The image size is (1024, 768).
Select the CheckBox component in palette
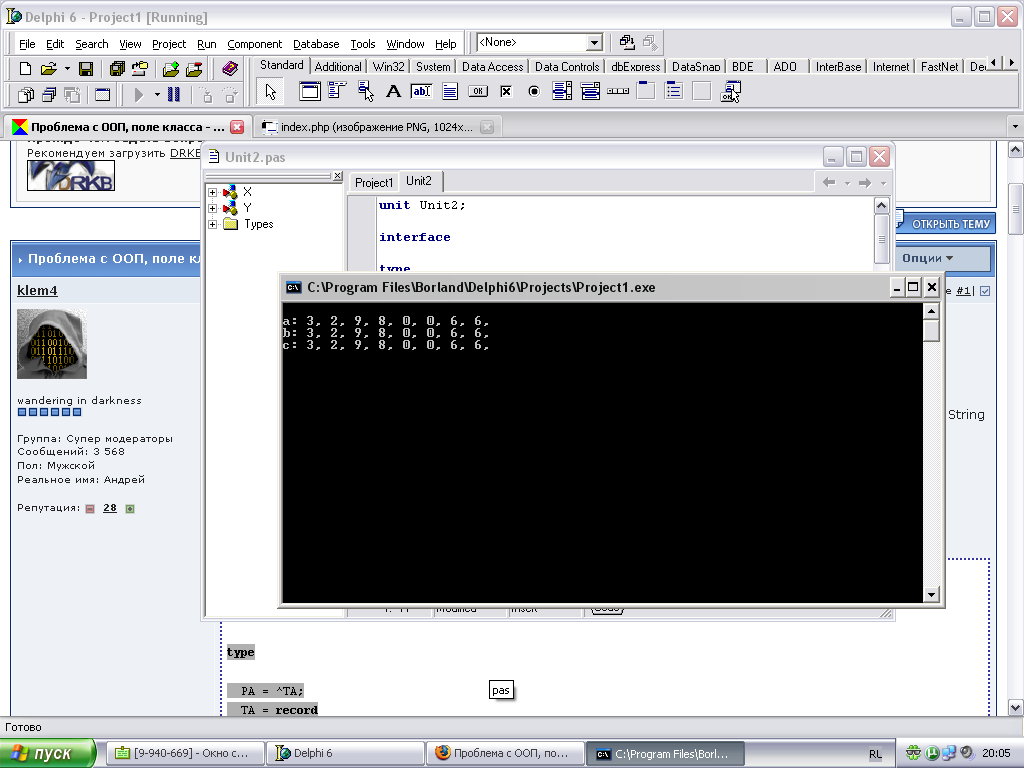click(506, 92)
